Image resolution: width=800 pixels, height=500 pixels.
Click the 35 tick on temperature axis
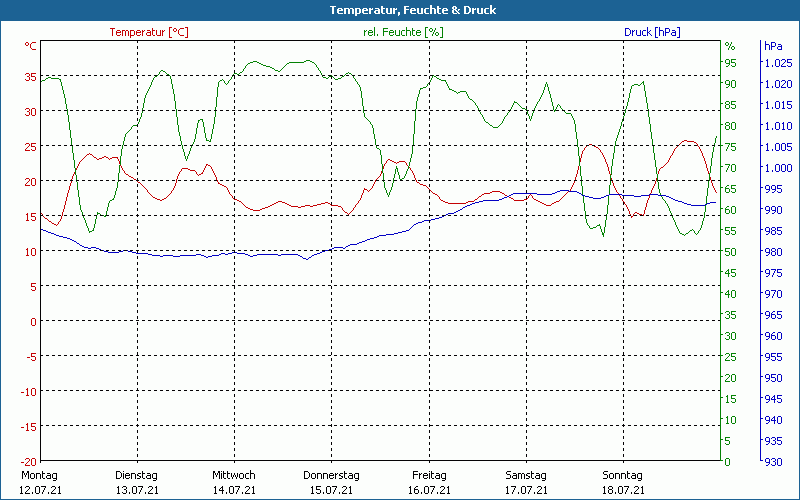click(x=31, y=77)
